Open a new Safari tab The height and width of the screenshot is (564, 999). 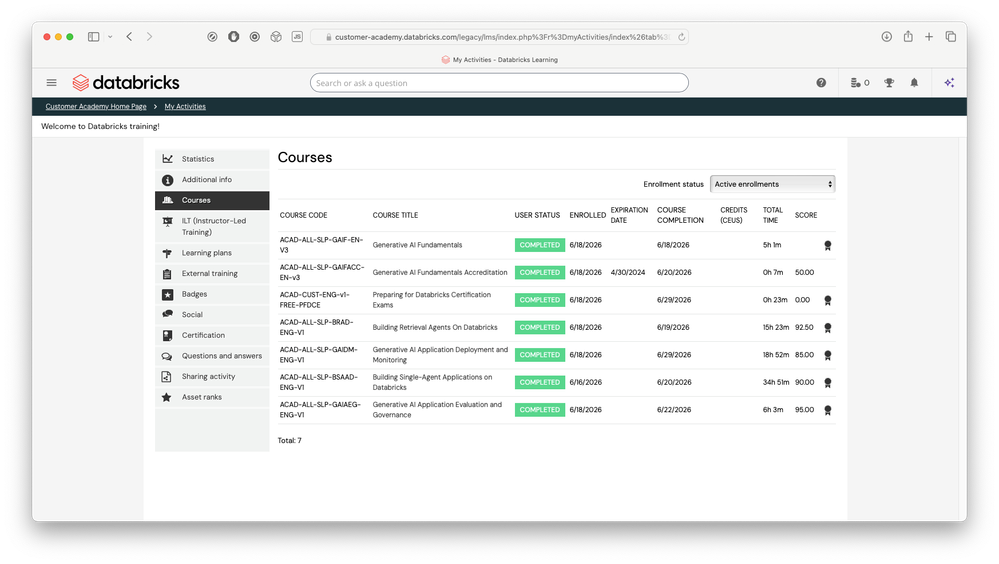pyautogui.click(x=929, y=37)
